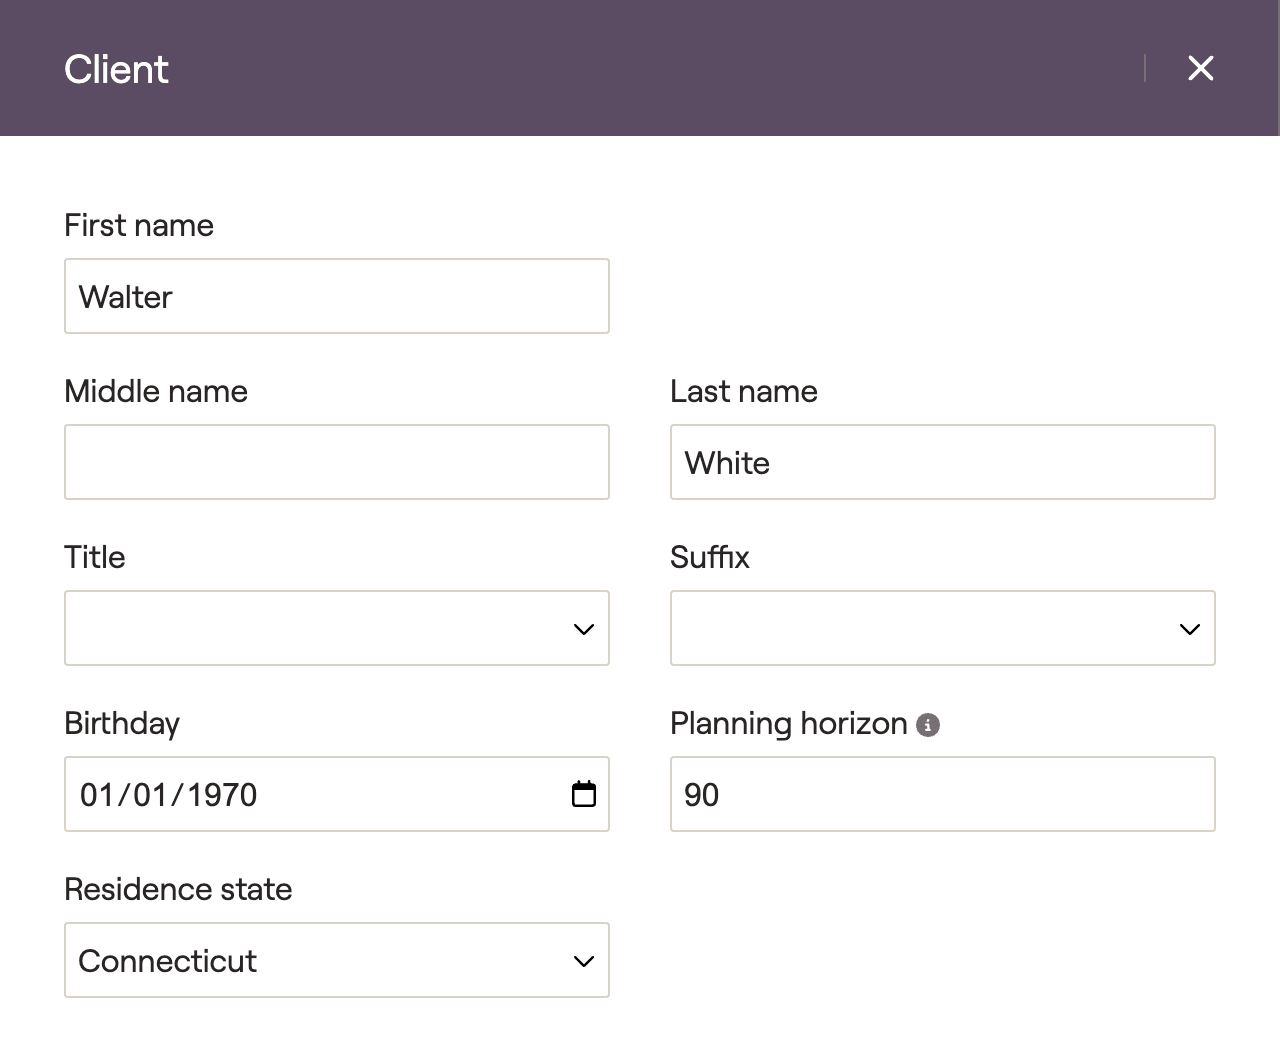
Task: Close the Client dialog
Action: click(1200, 68)
